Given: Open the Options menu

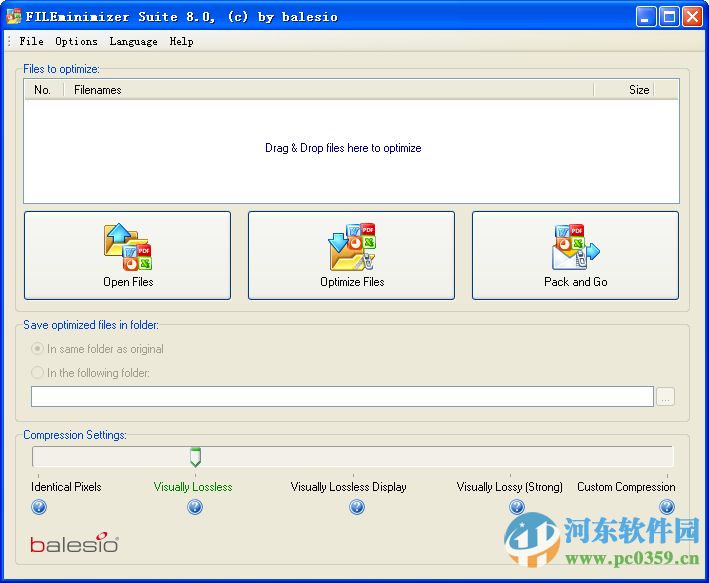Looking at the screenshot, I should pos(76,41).
